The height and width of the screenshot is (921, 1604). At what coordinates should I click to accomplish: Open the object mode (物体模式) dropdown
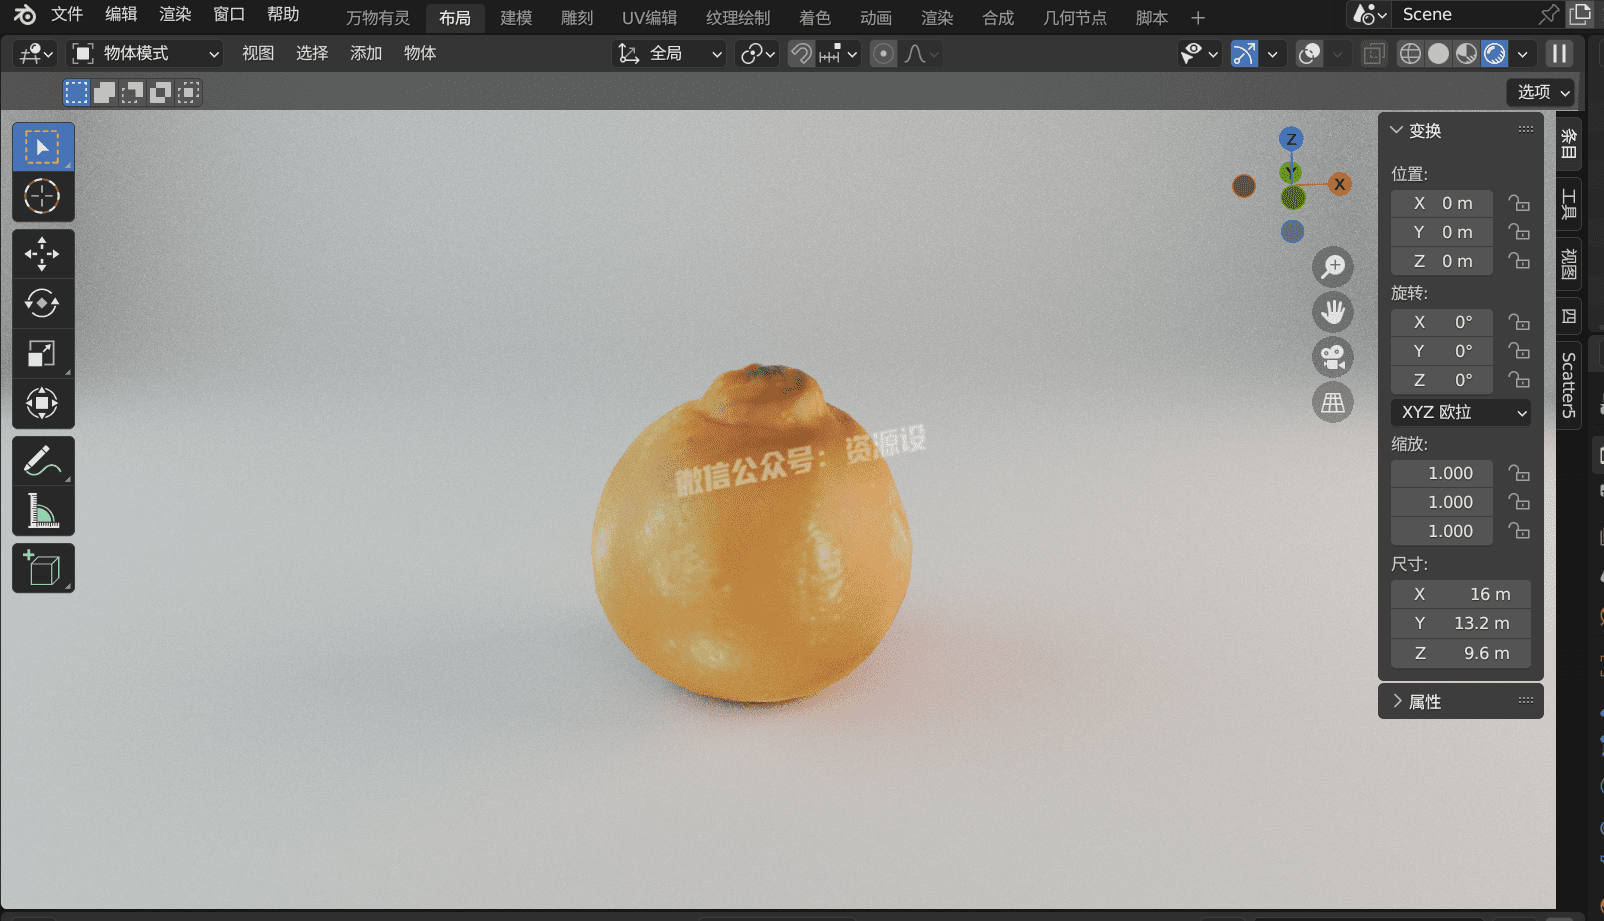pyautogui.click(x=146, y=54)
